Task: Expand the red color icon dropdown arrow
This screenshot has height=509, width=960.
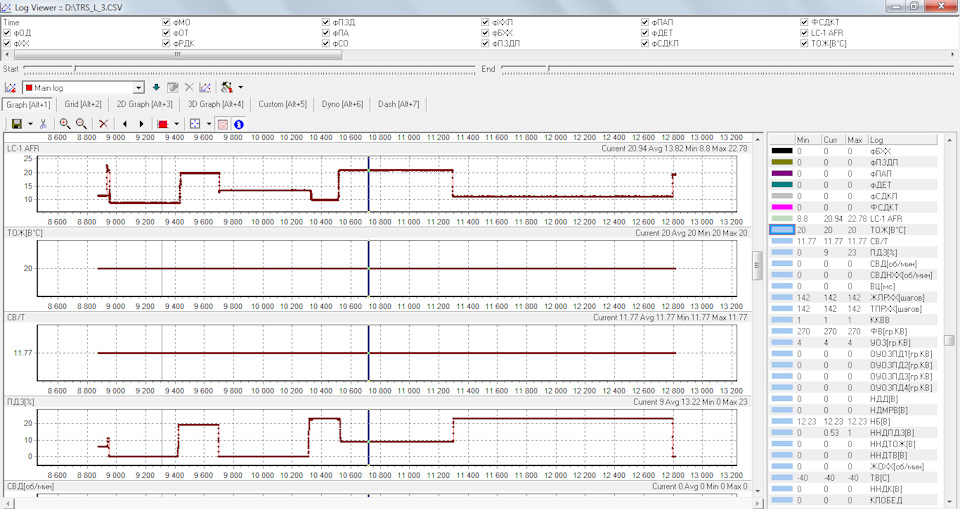Action: point(176,124)
